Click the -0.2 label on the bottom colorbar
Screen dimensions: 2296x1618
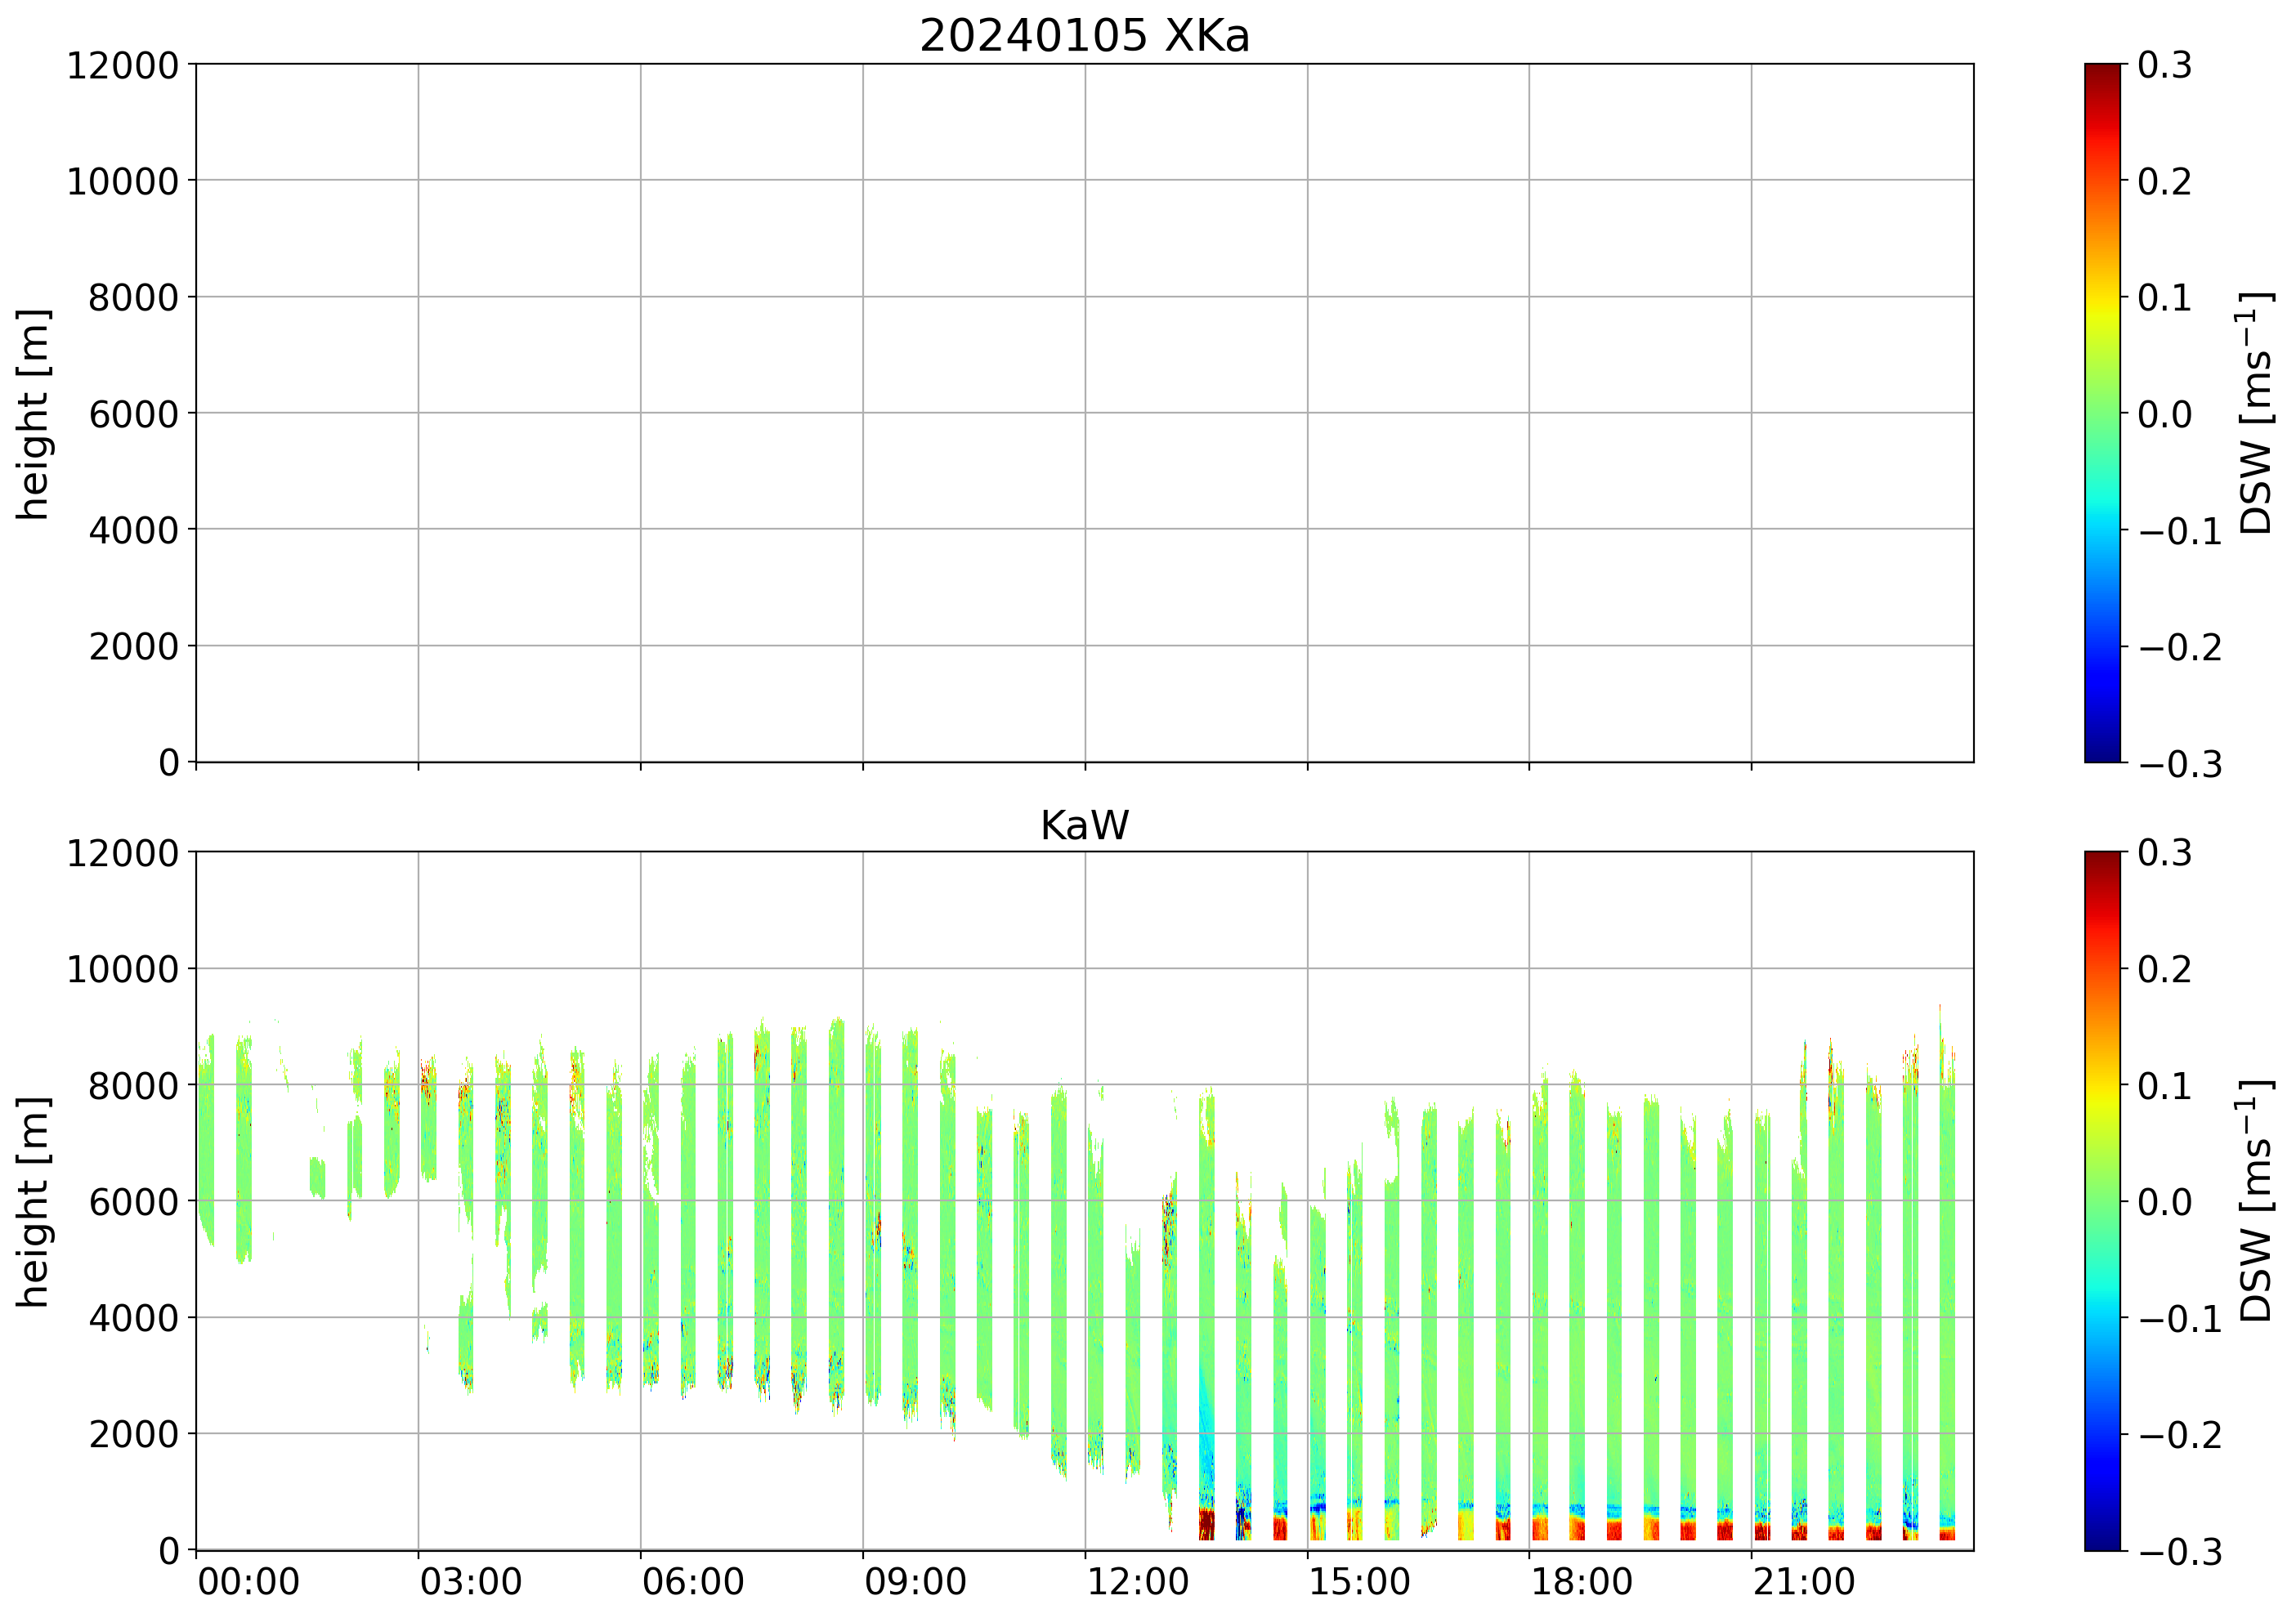point(2180,1435)
